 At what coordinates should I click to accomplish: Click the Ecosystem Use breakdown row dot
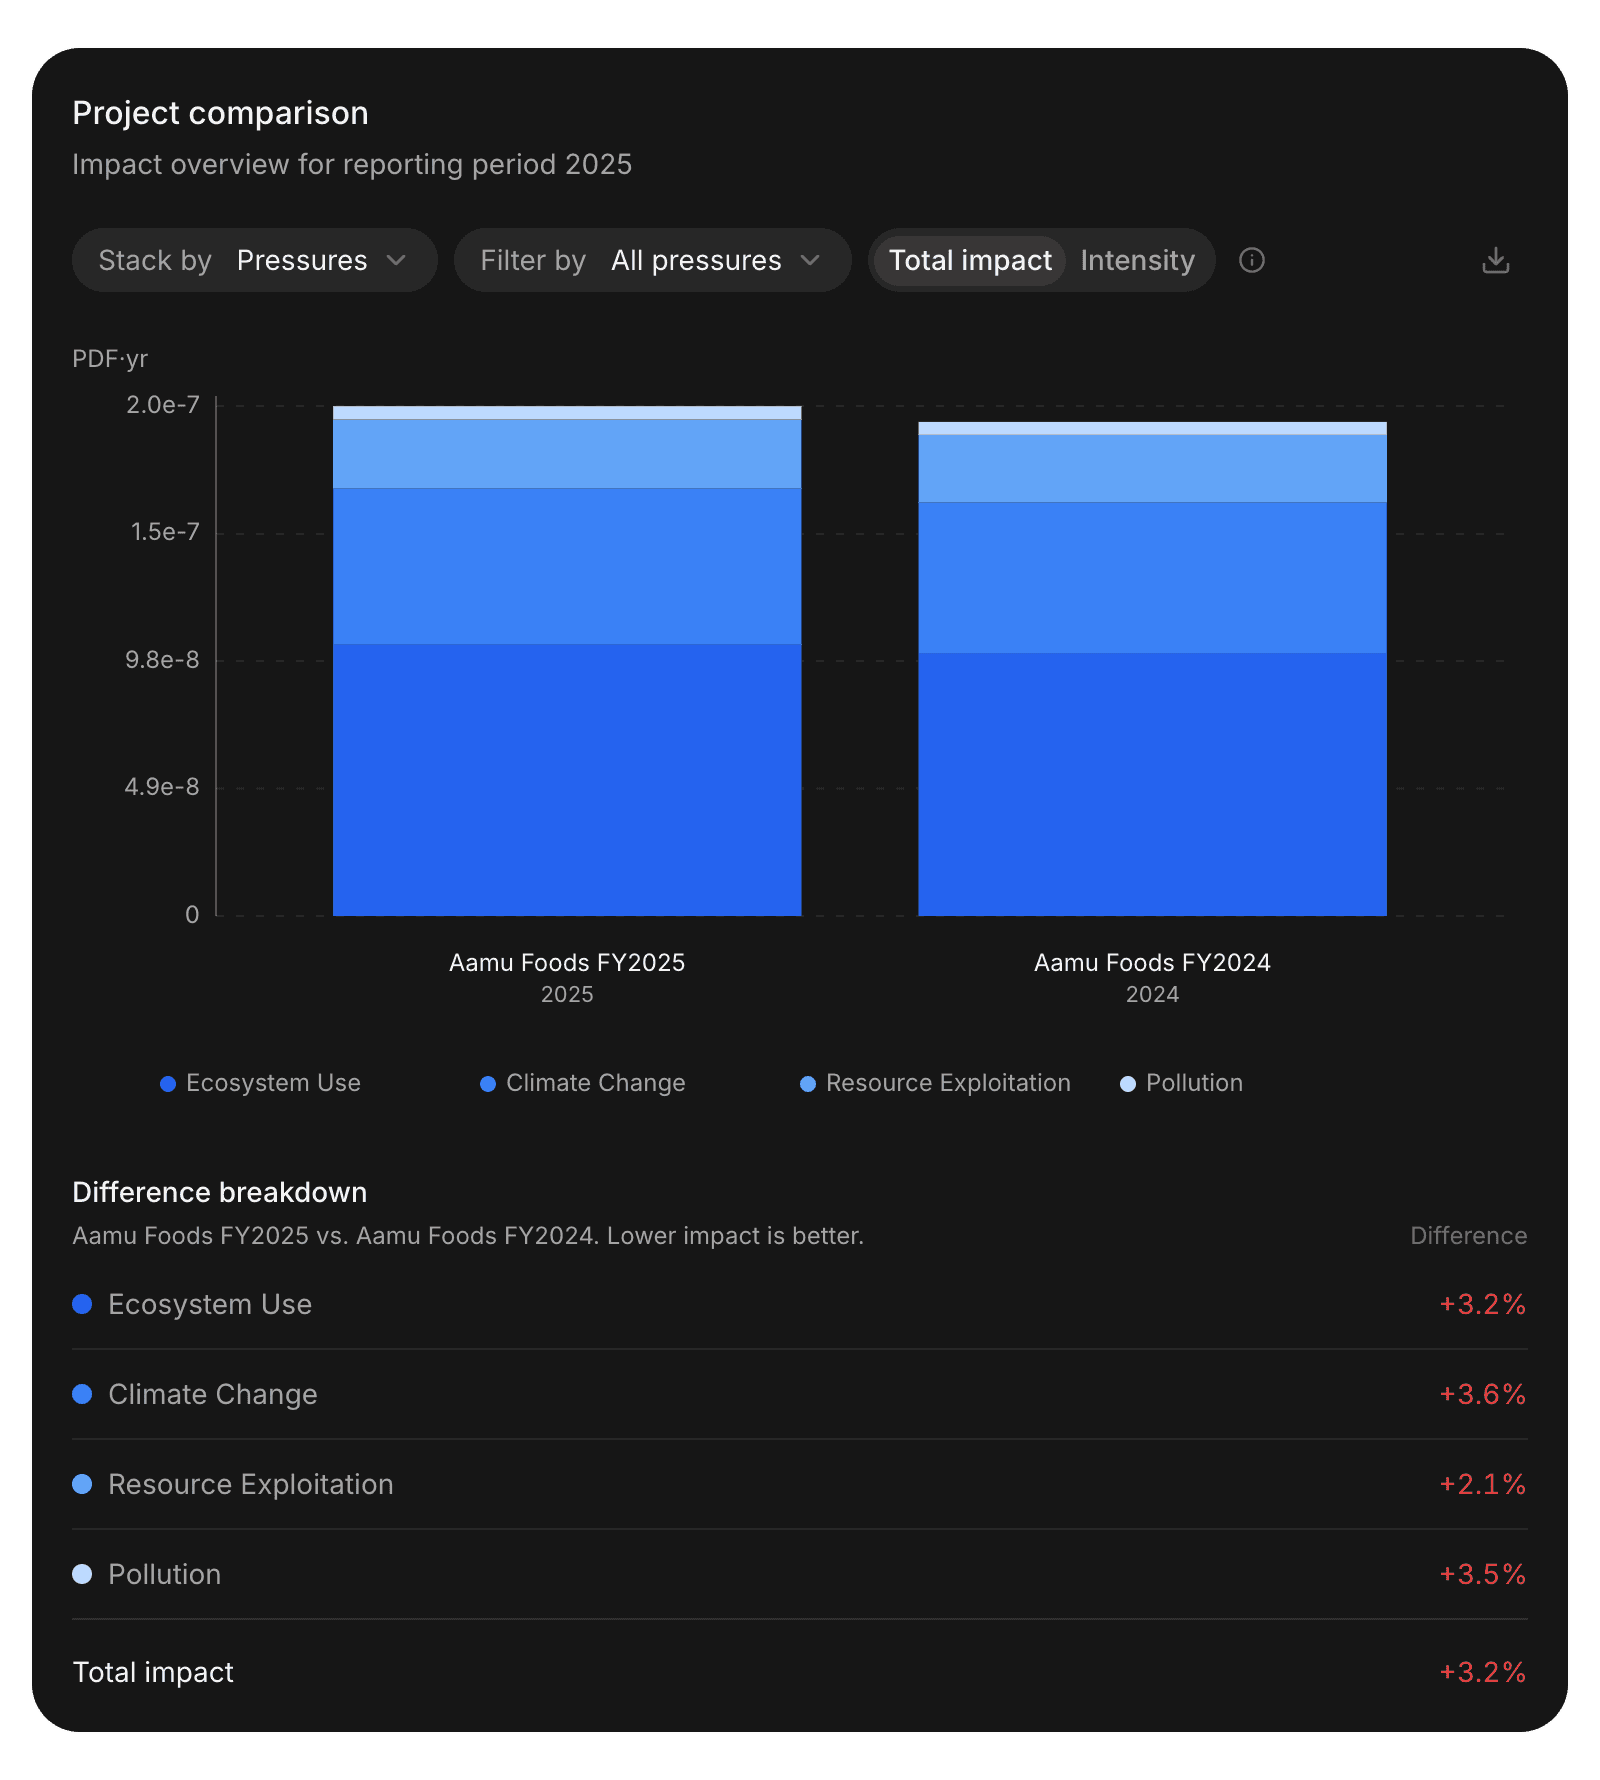click(x=83, y=1304)
